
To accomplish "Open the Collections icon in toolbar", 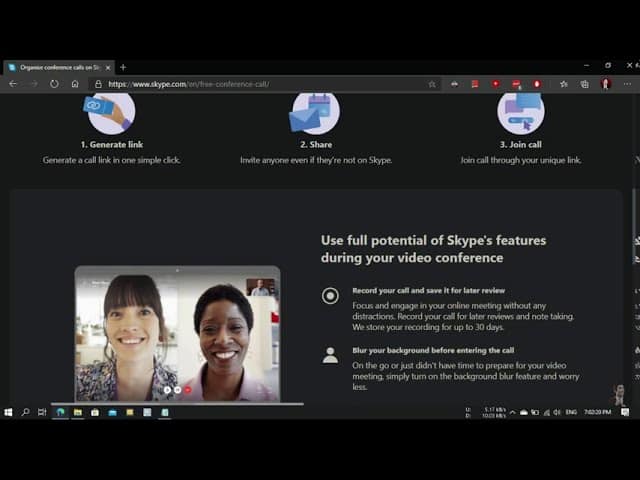I will [x=584, y=84].
